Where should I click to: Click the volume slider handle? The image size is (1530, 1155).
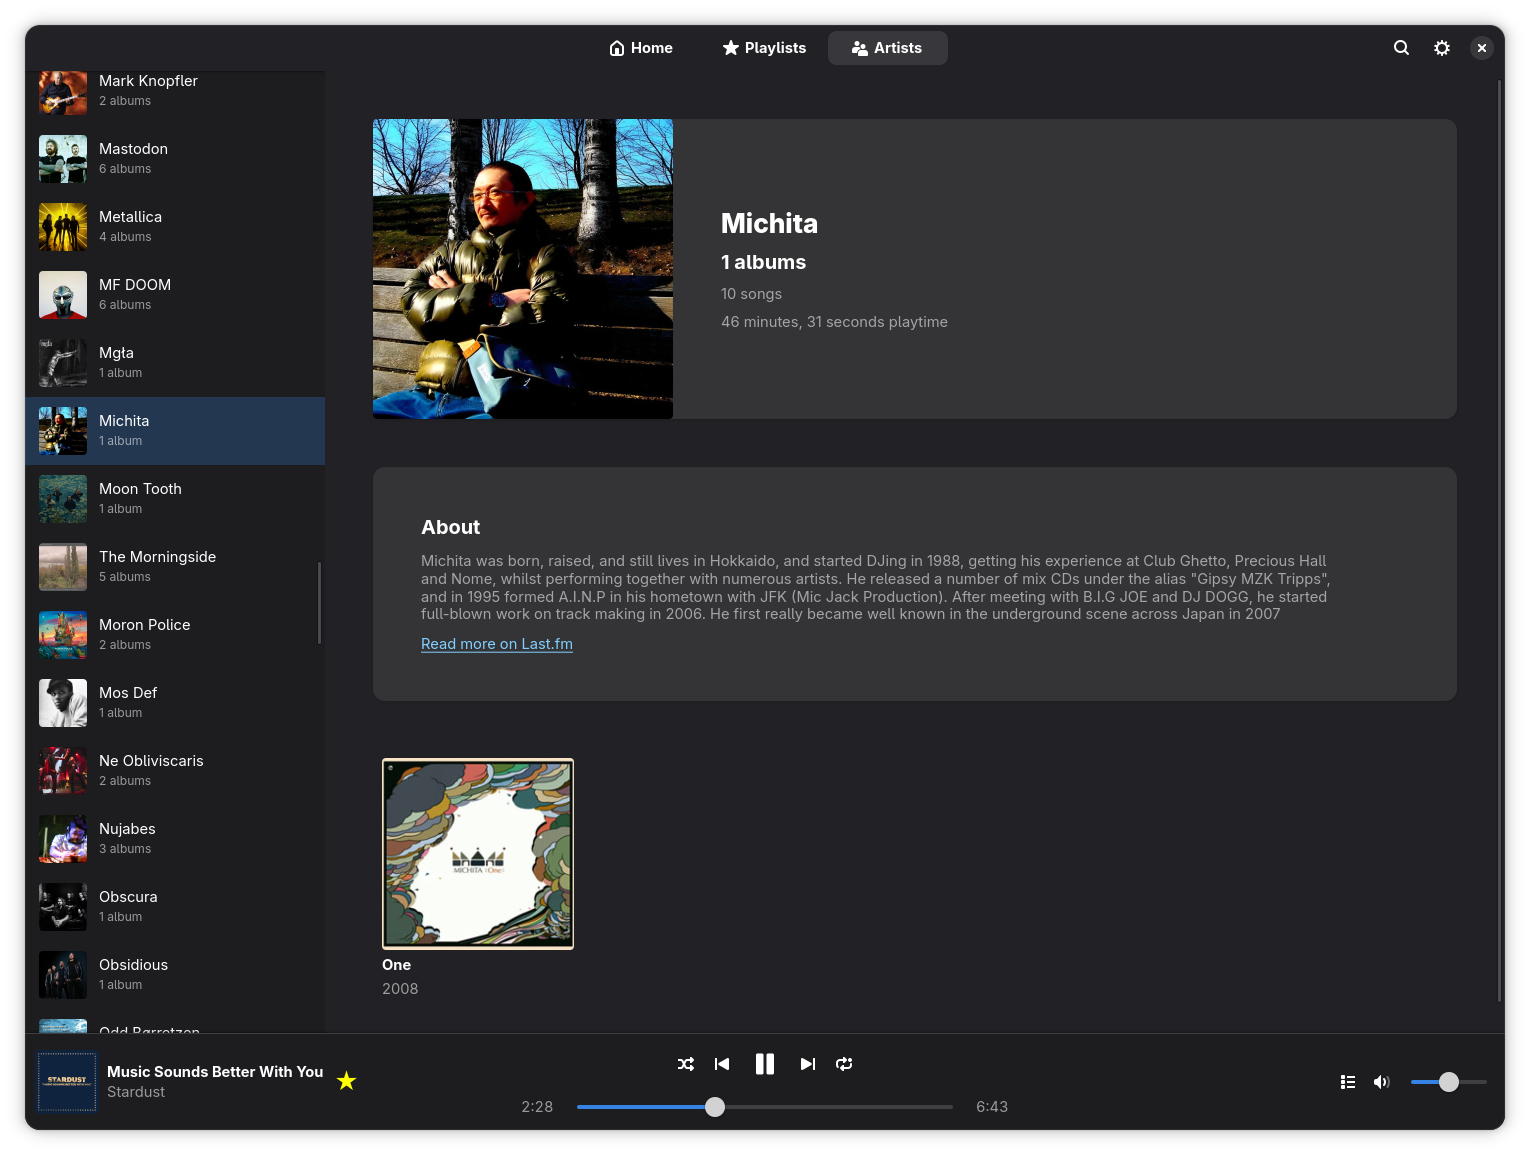coord(1449,1082)
